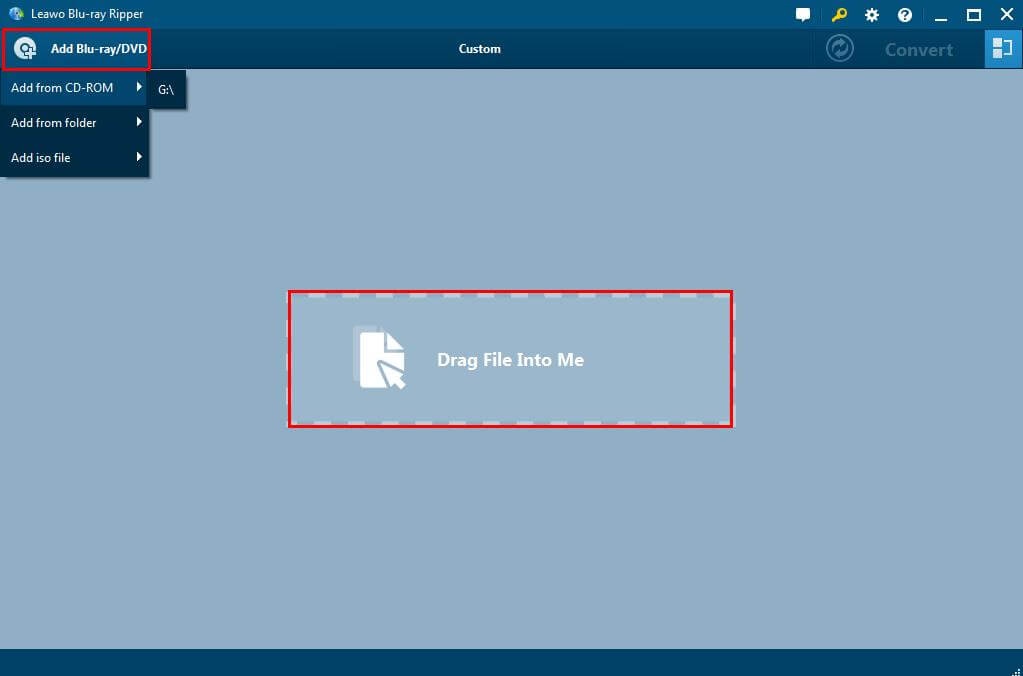Close the Leawo Blu-ray Ripper window

click(1007, 14)
